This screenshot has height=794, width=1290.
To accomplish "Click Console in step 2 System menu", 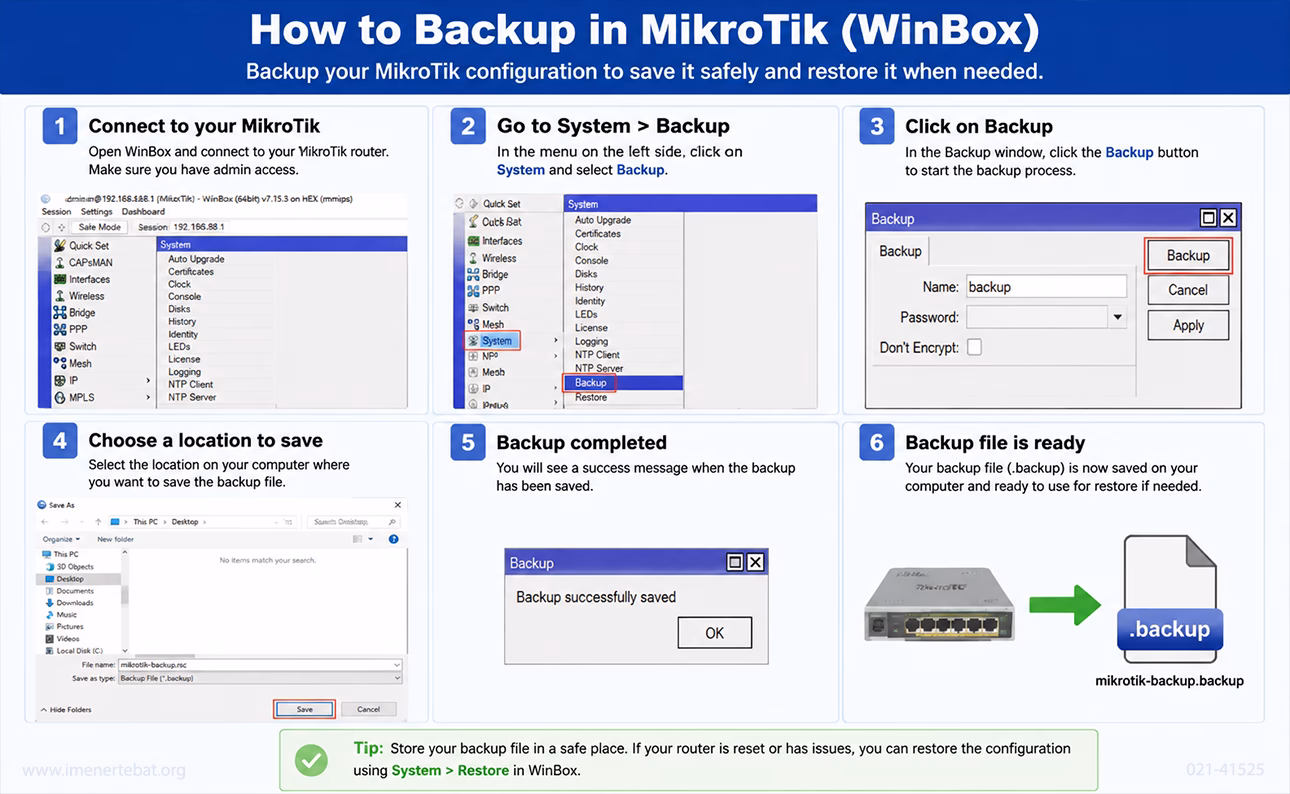I will [591, 260].
